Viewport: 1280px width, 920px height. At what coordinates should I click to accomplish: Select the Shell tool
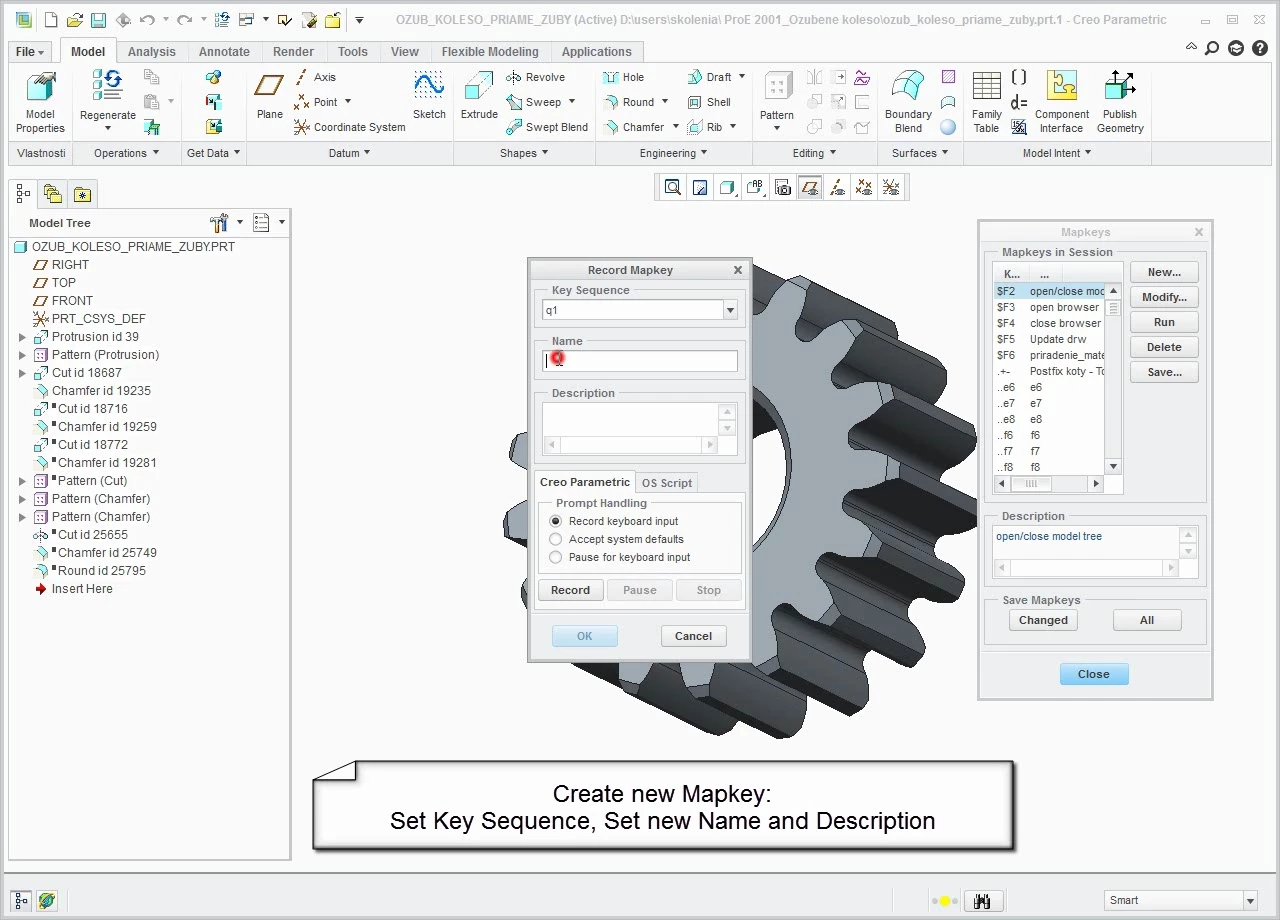point(709,102)
